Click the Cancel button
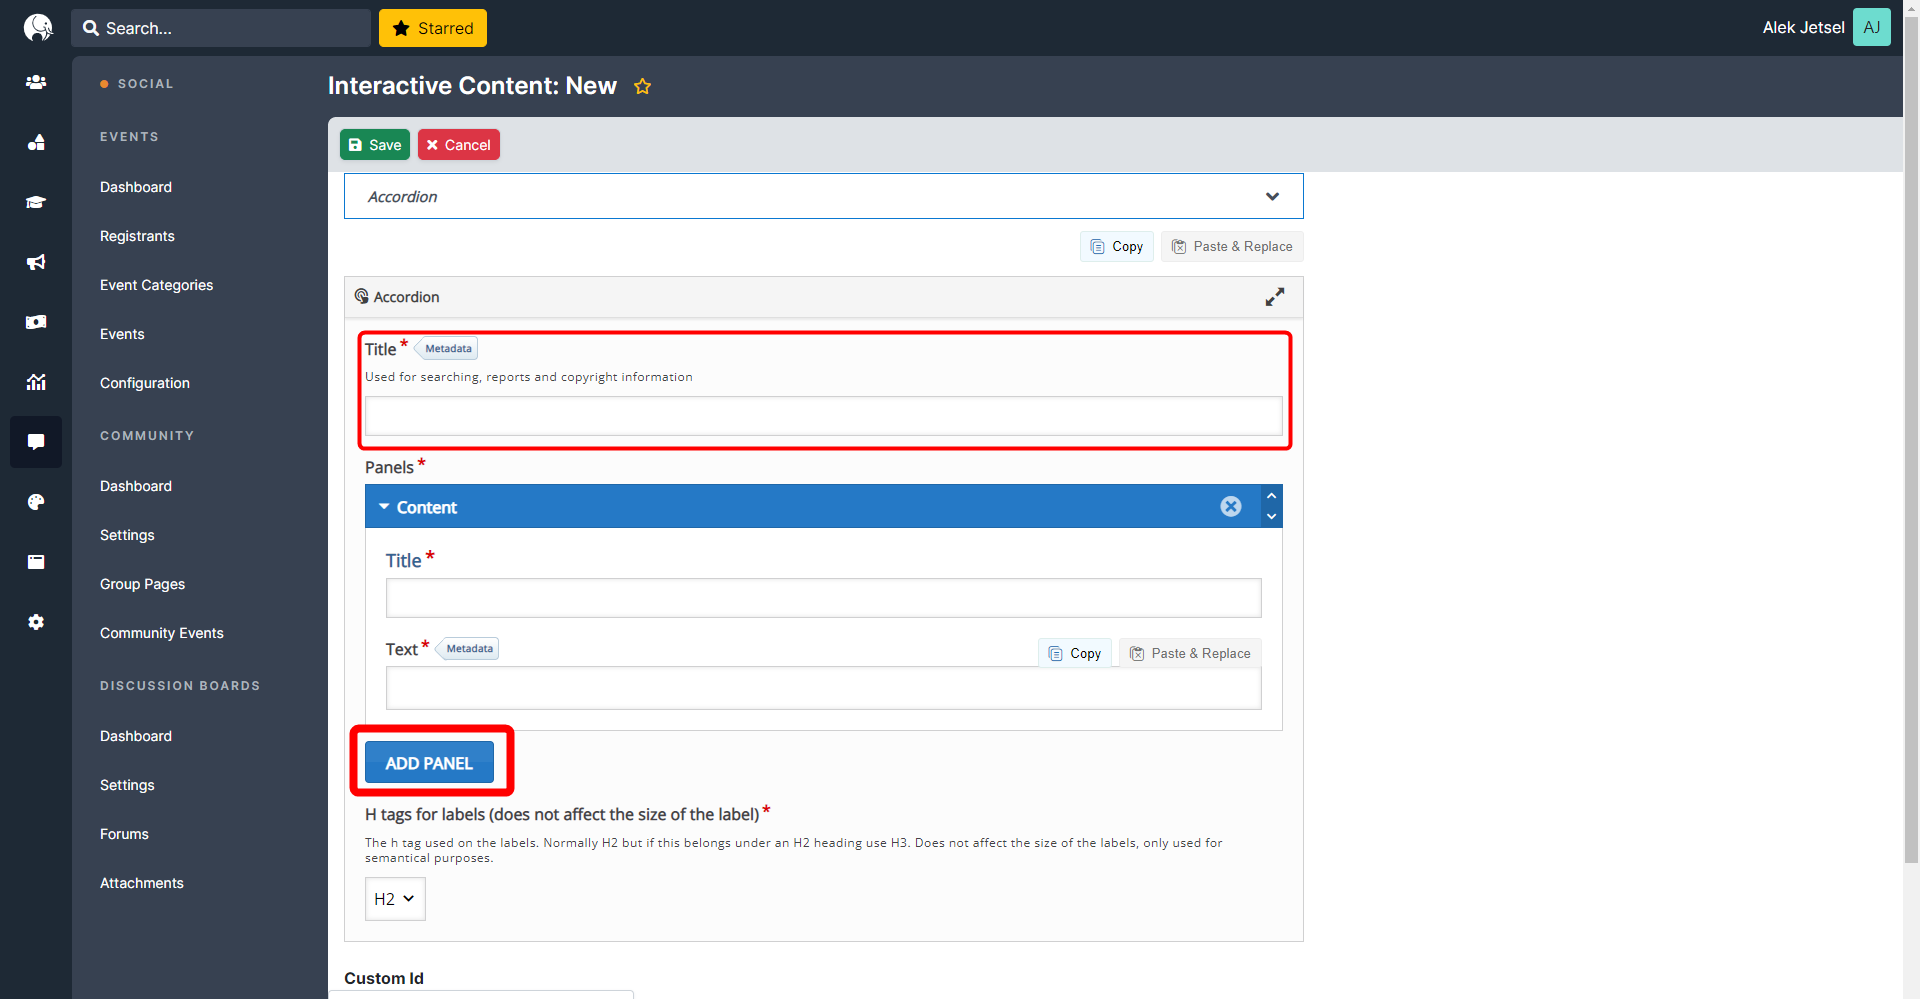 click(459, 145)
